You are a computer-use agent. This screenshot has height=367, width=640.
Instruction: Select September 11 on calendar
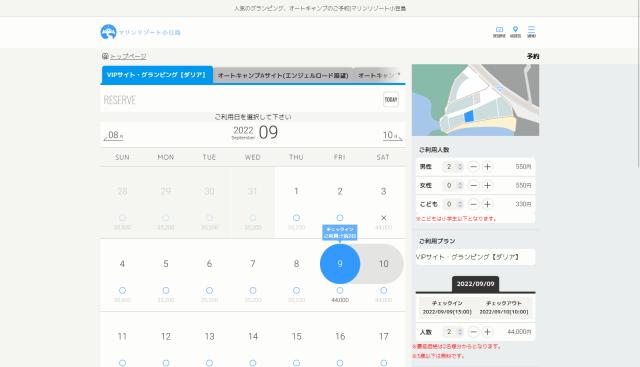click(x=122, y=340)
